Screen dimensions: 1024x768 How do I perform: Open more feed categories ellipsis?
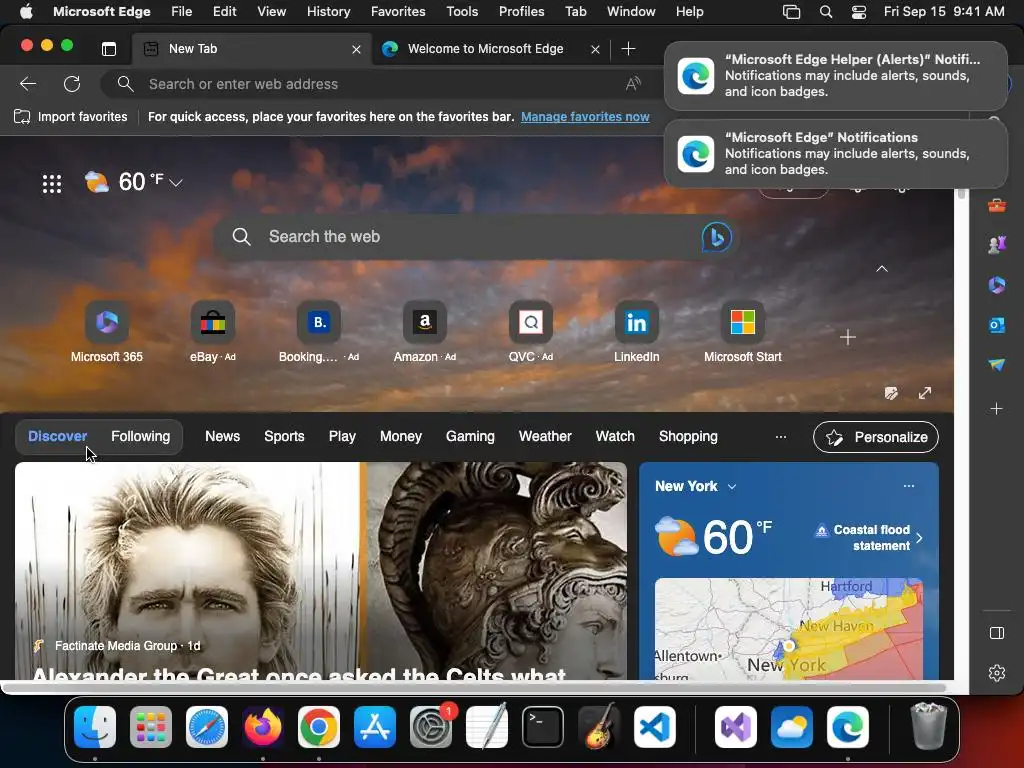coord(780,436)
